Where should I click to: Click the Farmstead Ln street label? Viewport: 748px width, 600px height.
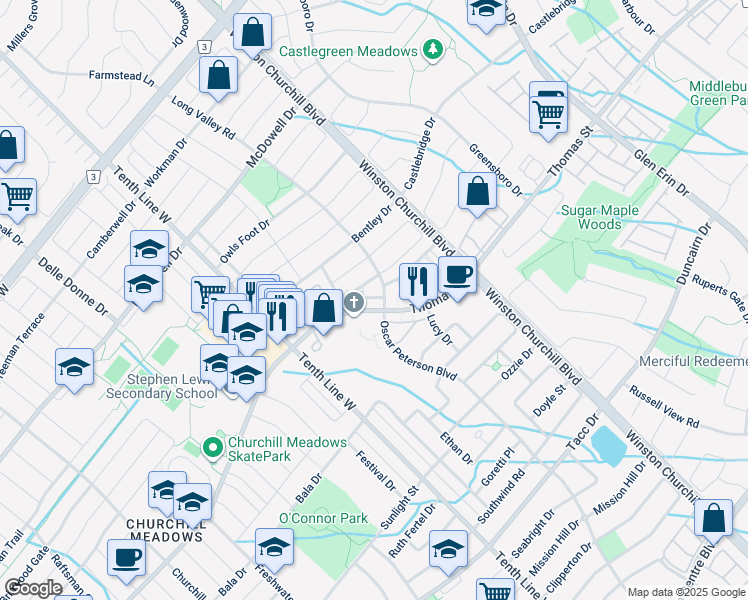[122, 79]
